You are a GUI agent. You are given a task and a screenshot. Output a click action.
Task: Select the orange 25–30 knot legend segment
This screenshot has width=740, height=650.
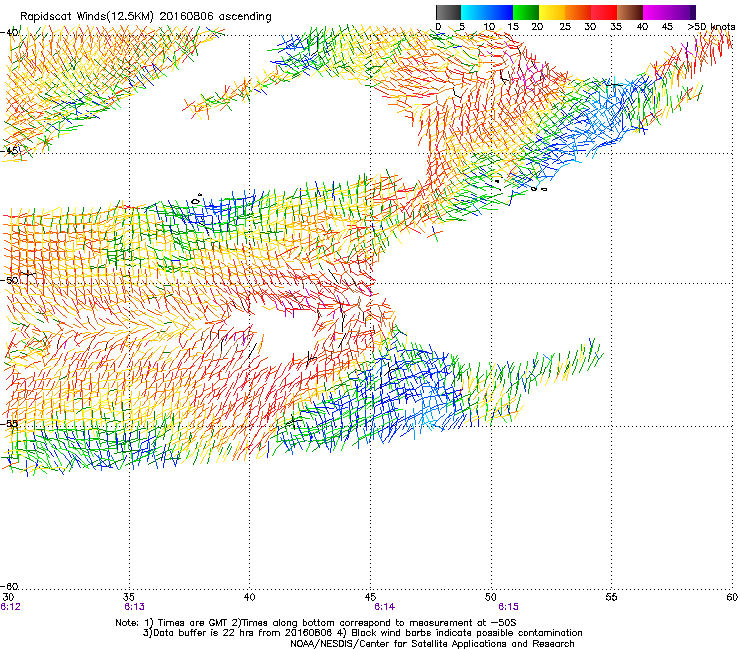tap(578, 12)
